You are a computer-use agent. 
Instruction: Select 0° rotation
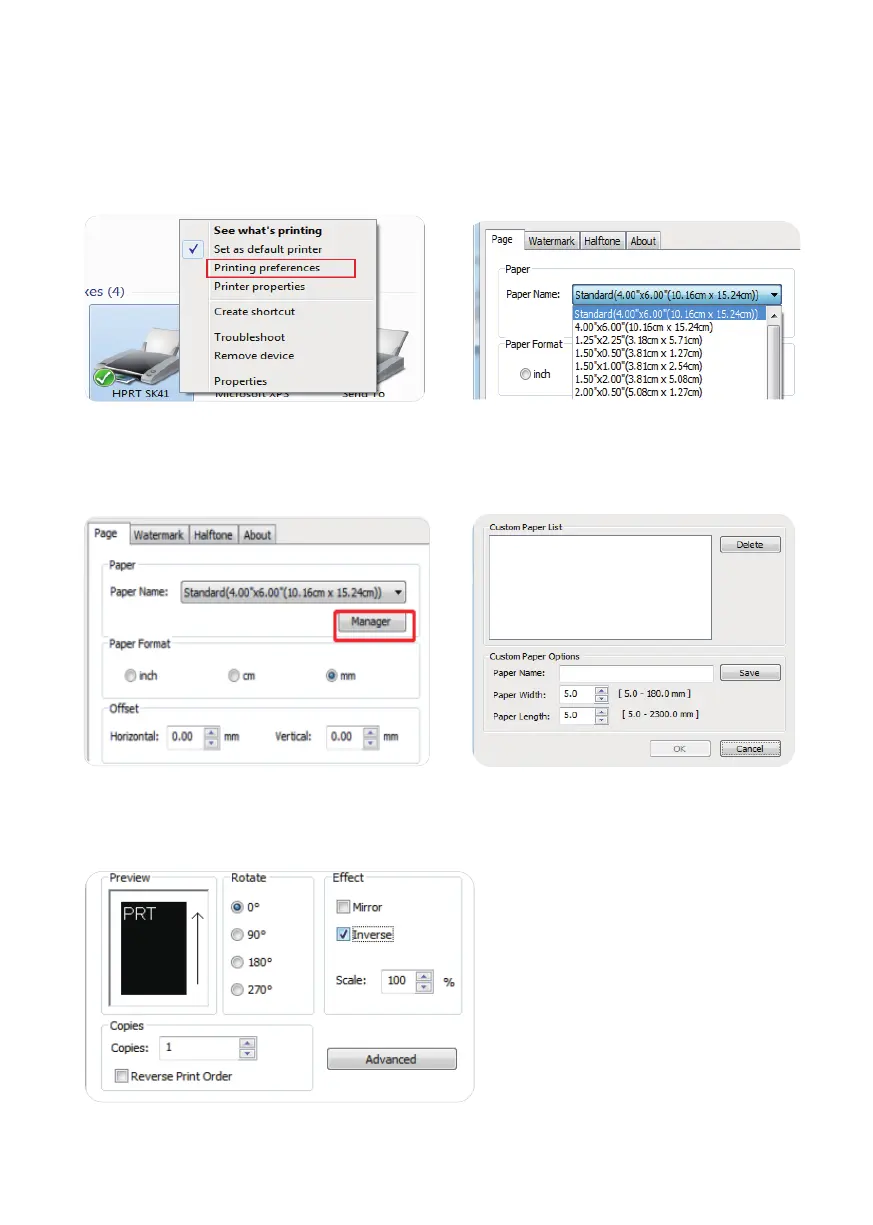[x=237, y=907]
